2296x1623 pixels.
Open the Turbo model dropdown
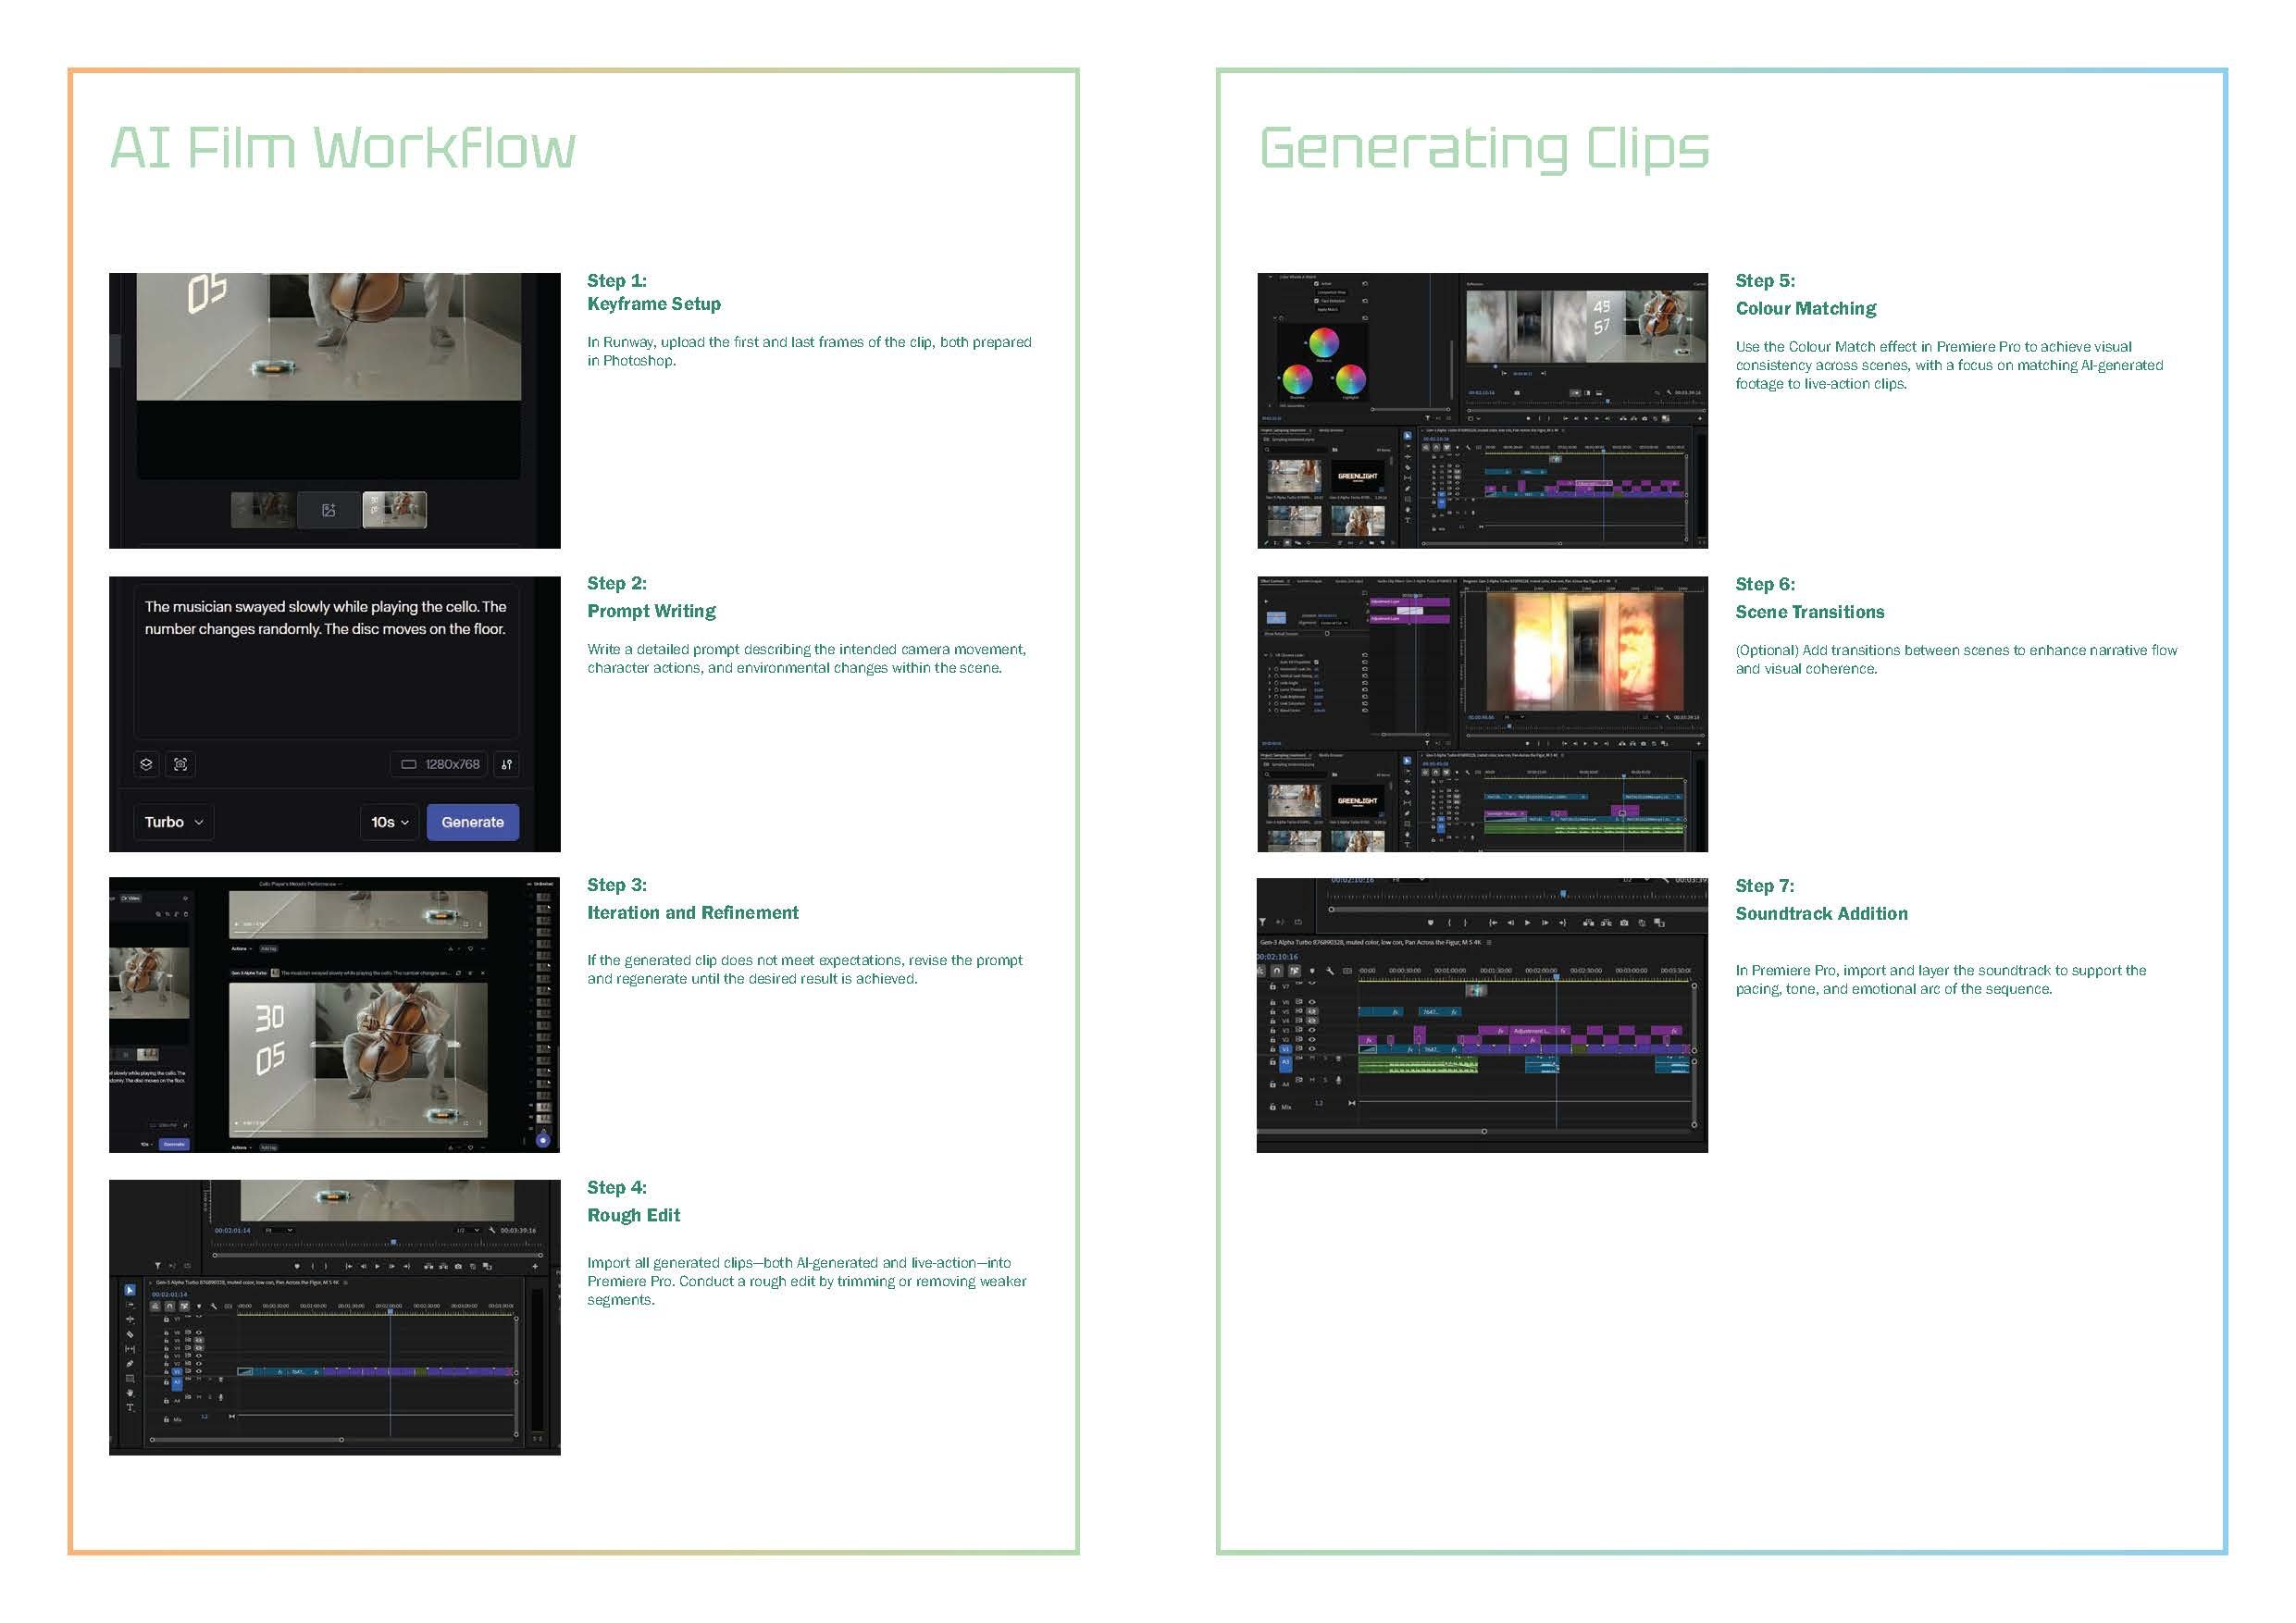[173, 822]
